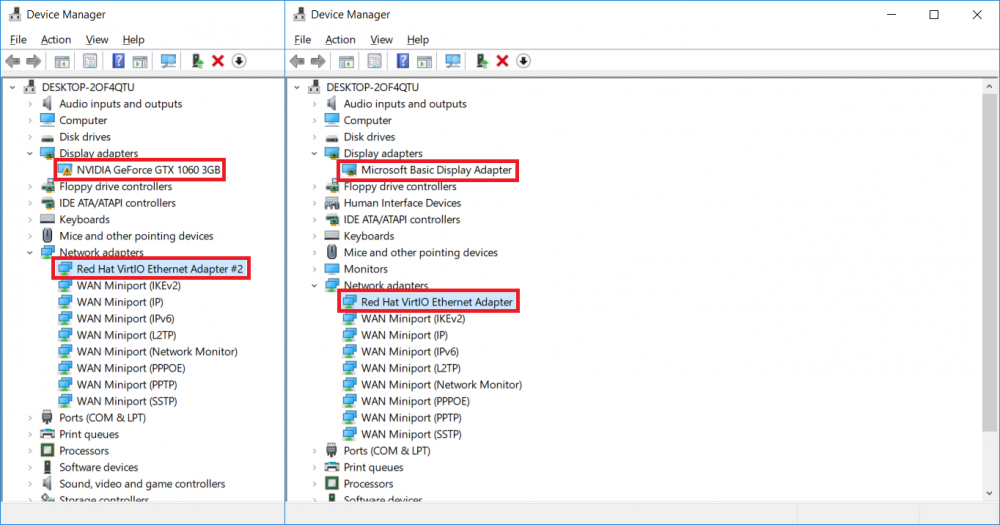The width and height of the screenshot is (1000, 525).
Task: Click Computer node in right window
Action: tap(367, 120)
